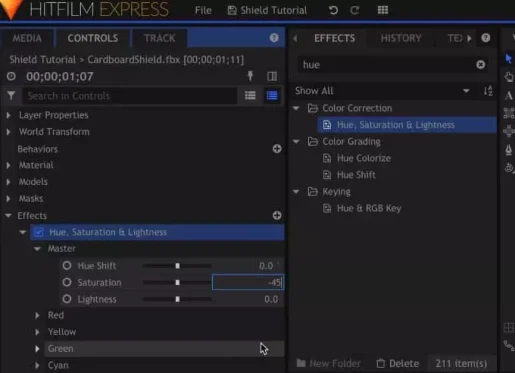Select the hand pan tool
Viewport: 515px width, 373px height.
pyautogui.click(x=509, y=77)
